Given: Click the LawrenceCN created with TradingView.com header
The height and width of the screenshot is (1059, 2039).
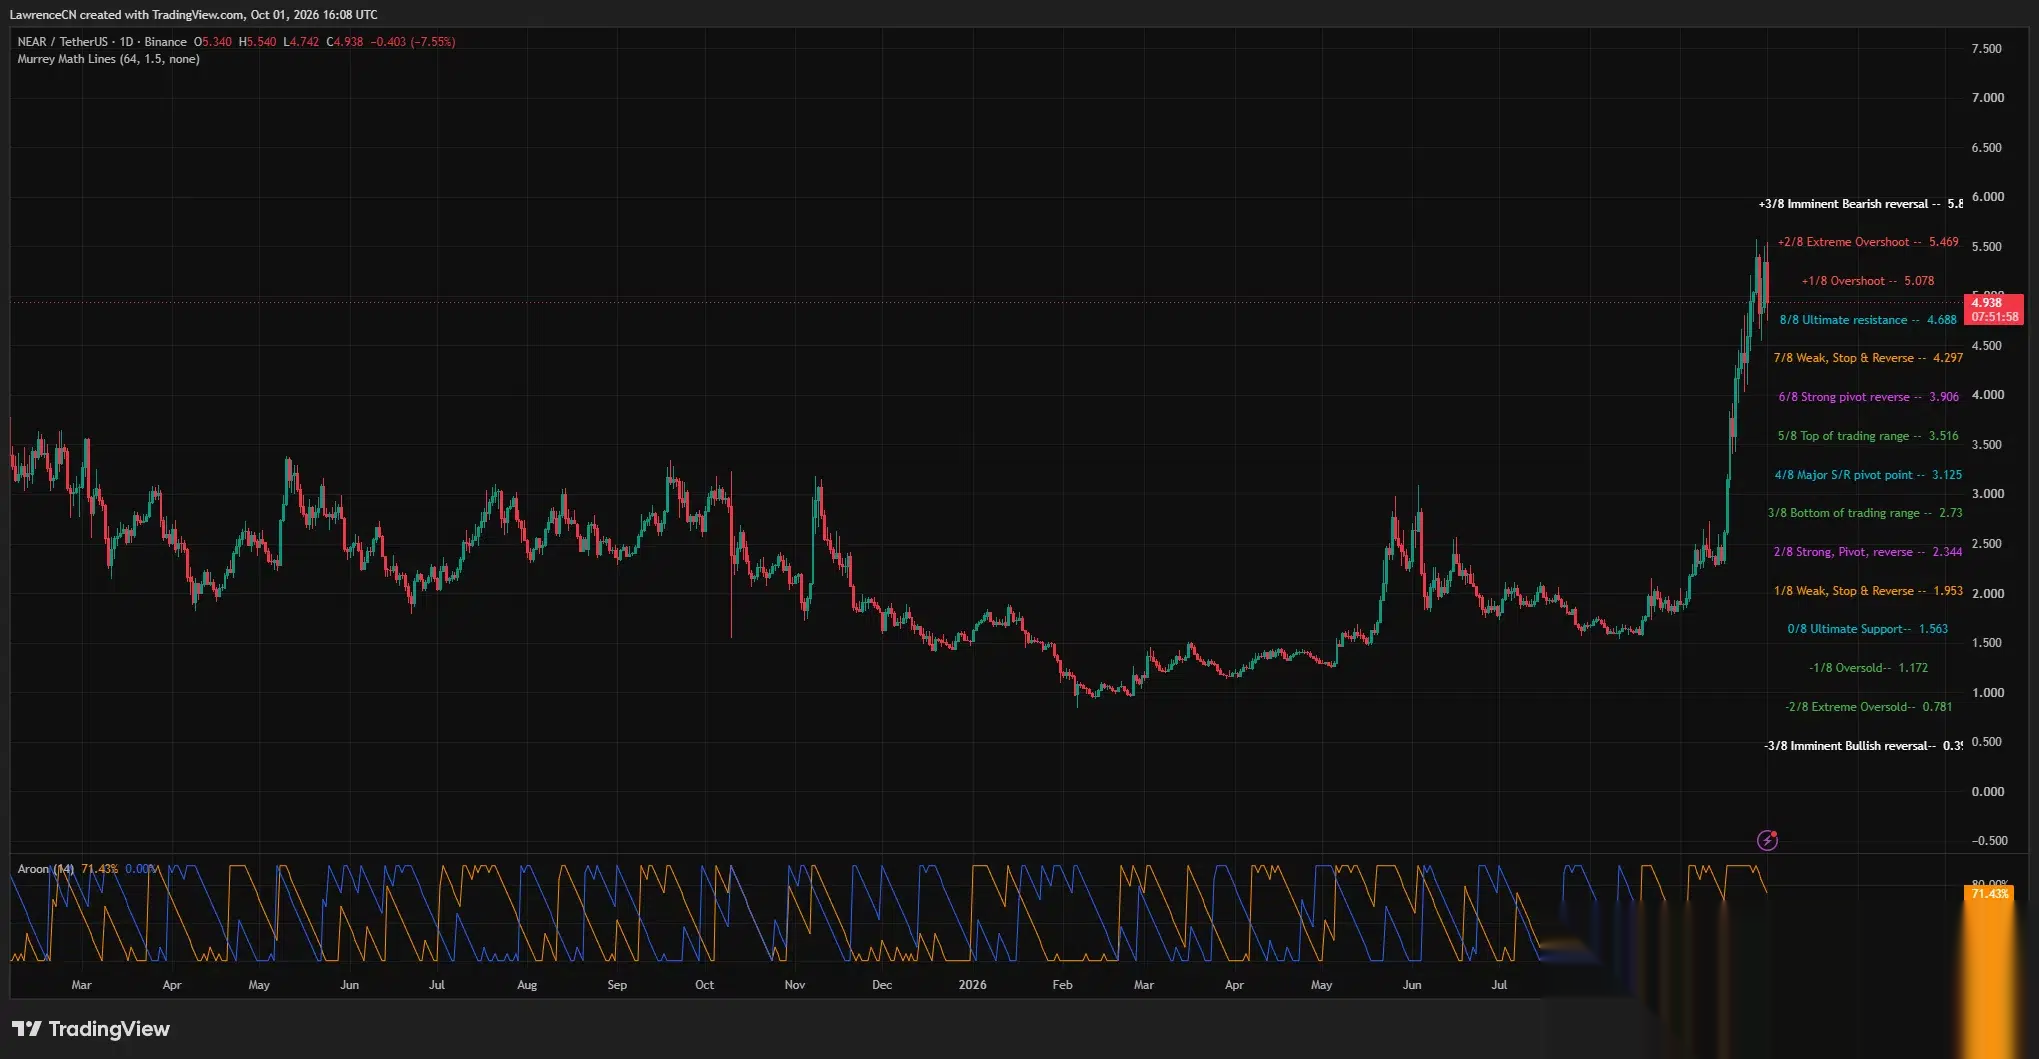Looking at the screenshot, I should pos(194,15).
